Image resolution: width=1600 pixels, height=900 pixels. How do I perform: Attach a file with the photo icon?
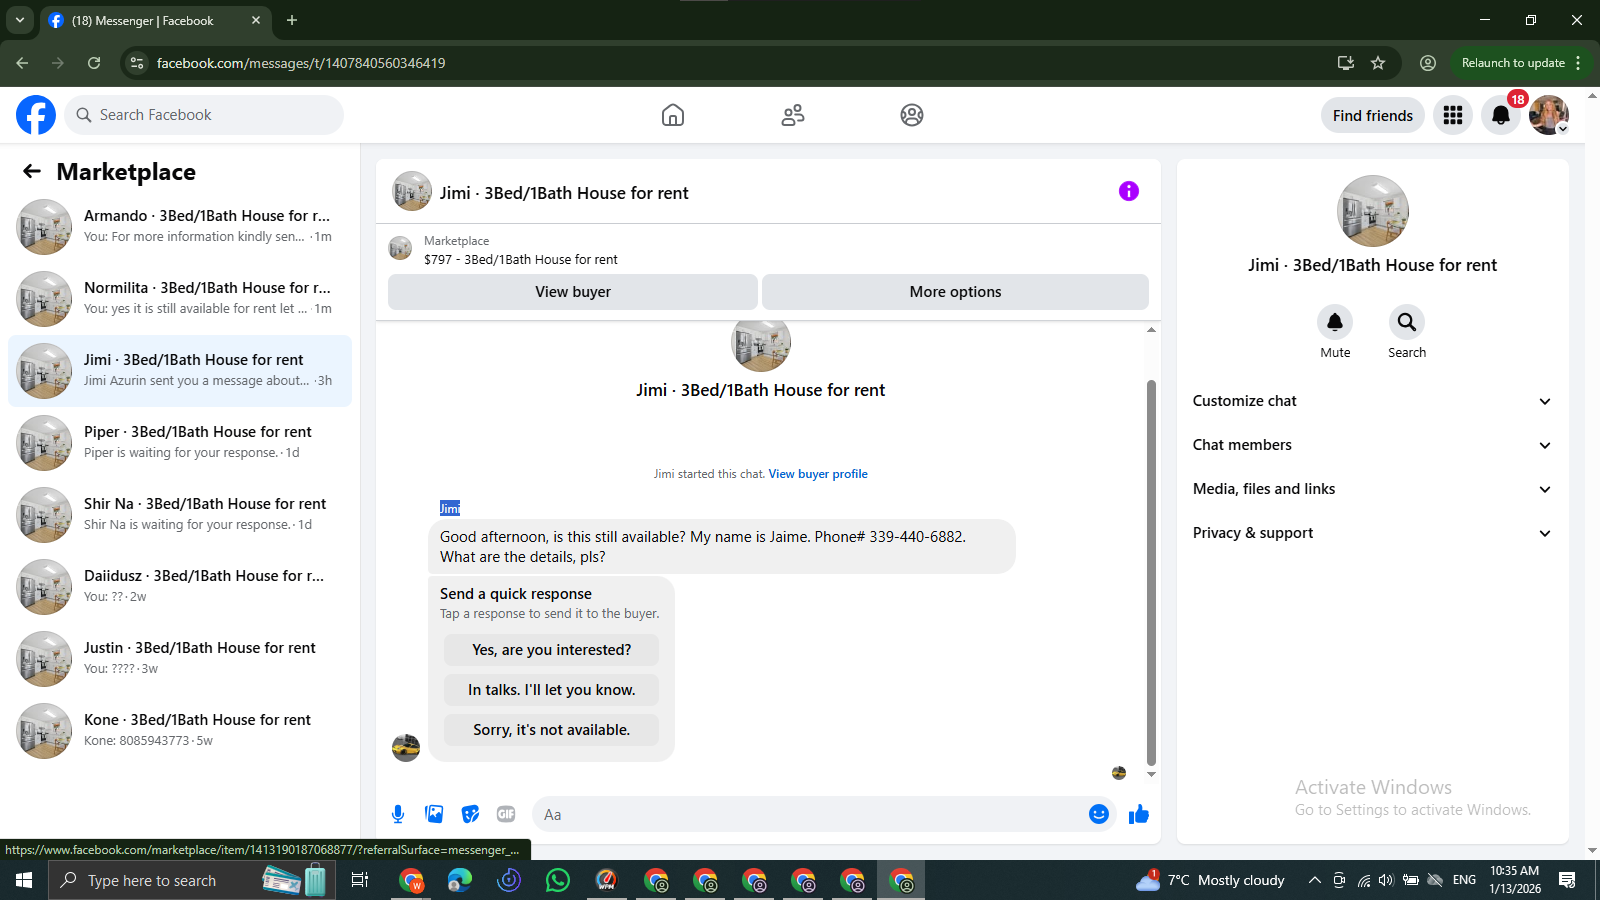tap(434, 814)
